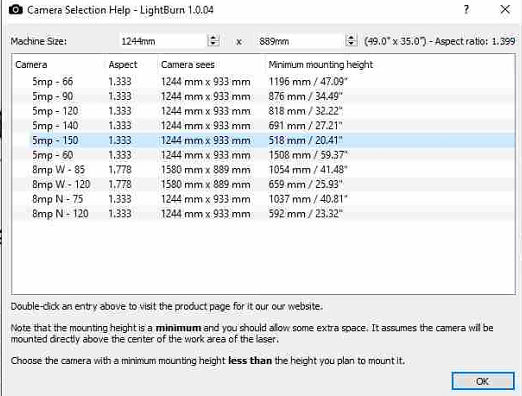Select the 5mp - 60 camera row

pyautogui.click(x=263, y=155)
